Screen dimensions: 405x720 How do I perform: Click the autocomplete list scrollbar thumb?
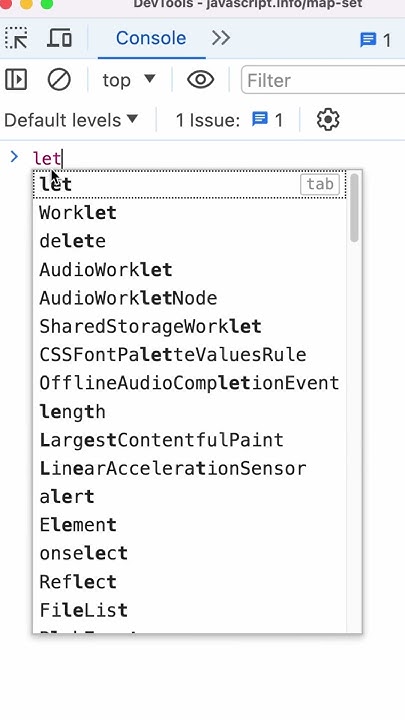(x=354, y=208)
